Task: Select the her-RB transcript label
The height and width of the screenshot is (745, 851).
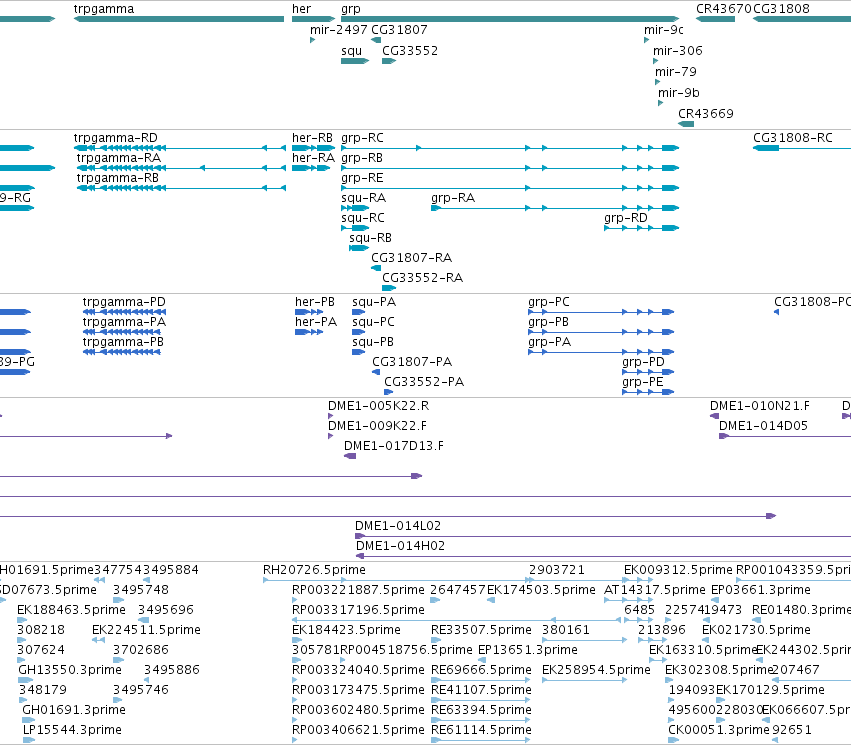Action: click(312, 138)
